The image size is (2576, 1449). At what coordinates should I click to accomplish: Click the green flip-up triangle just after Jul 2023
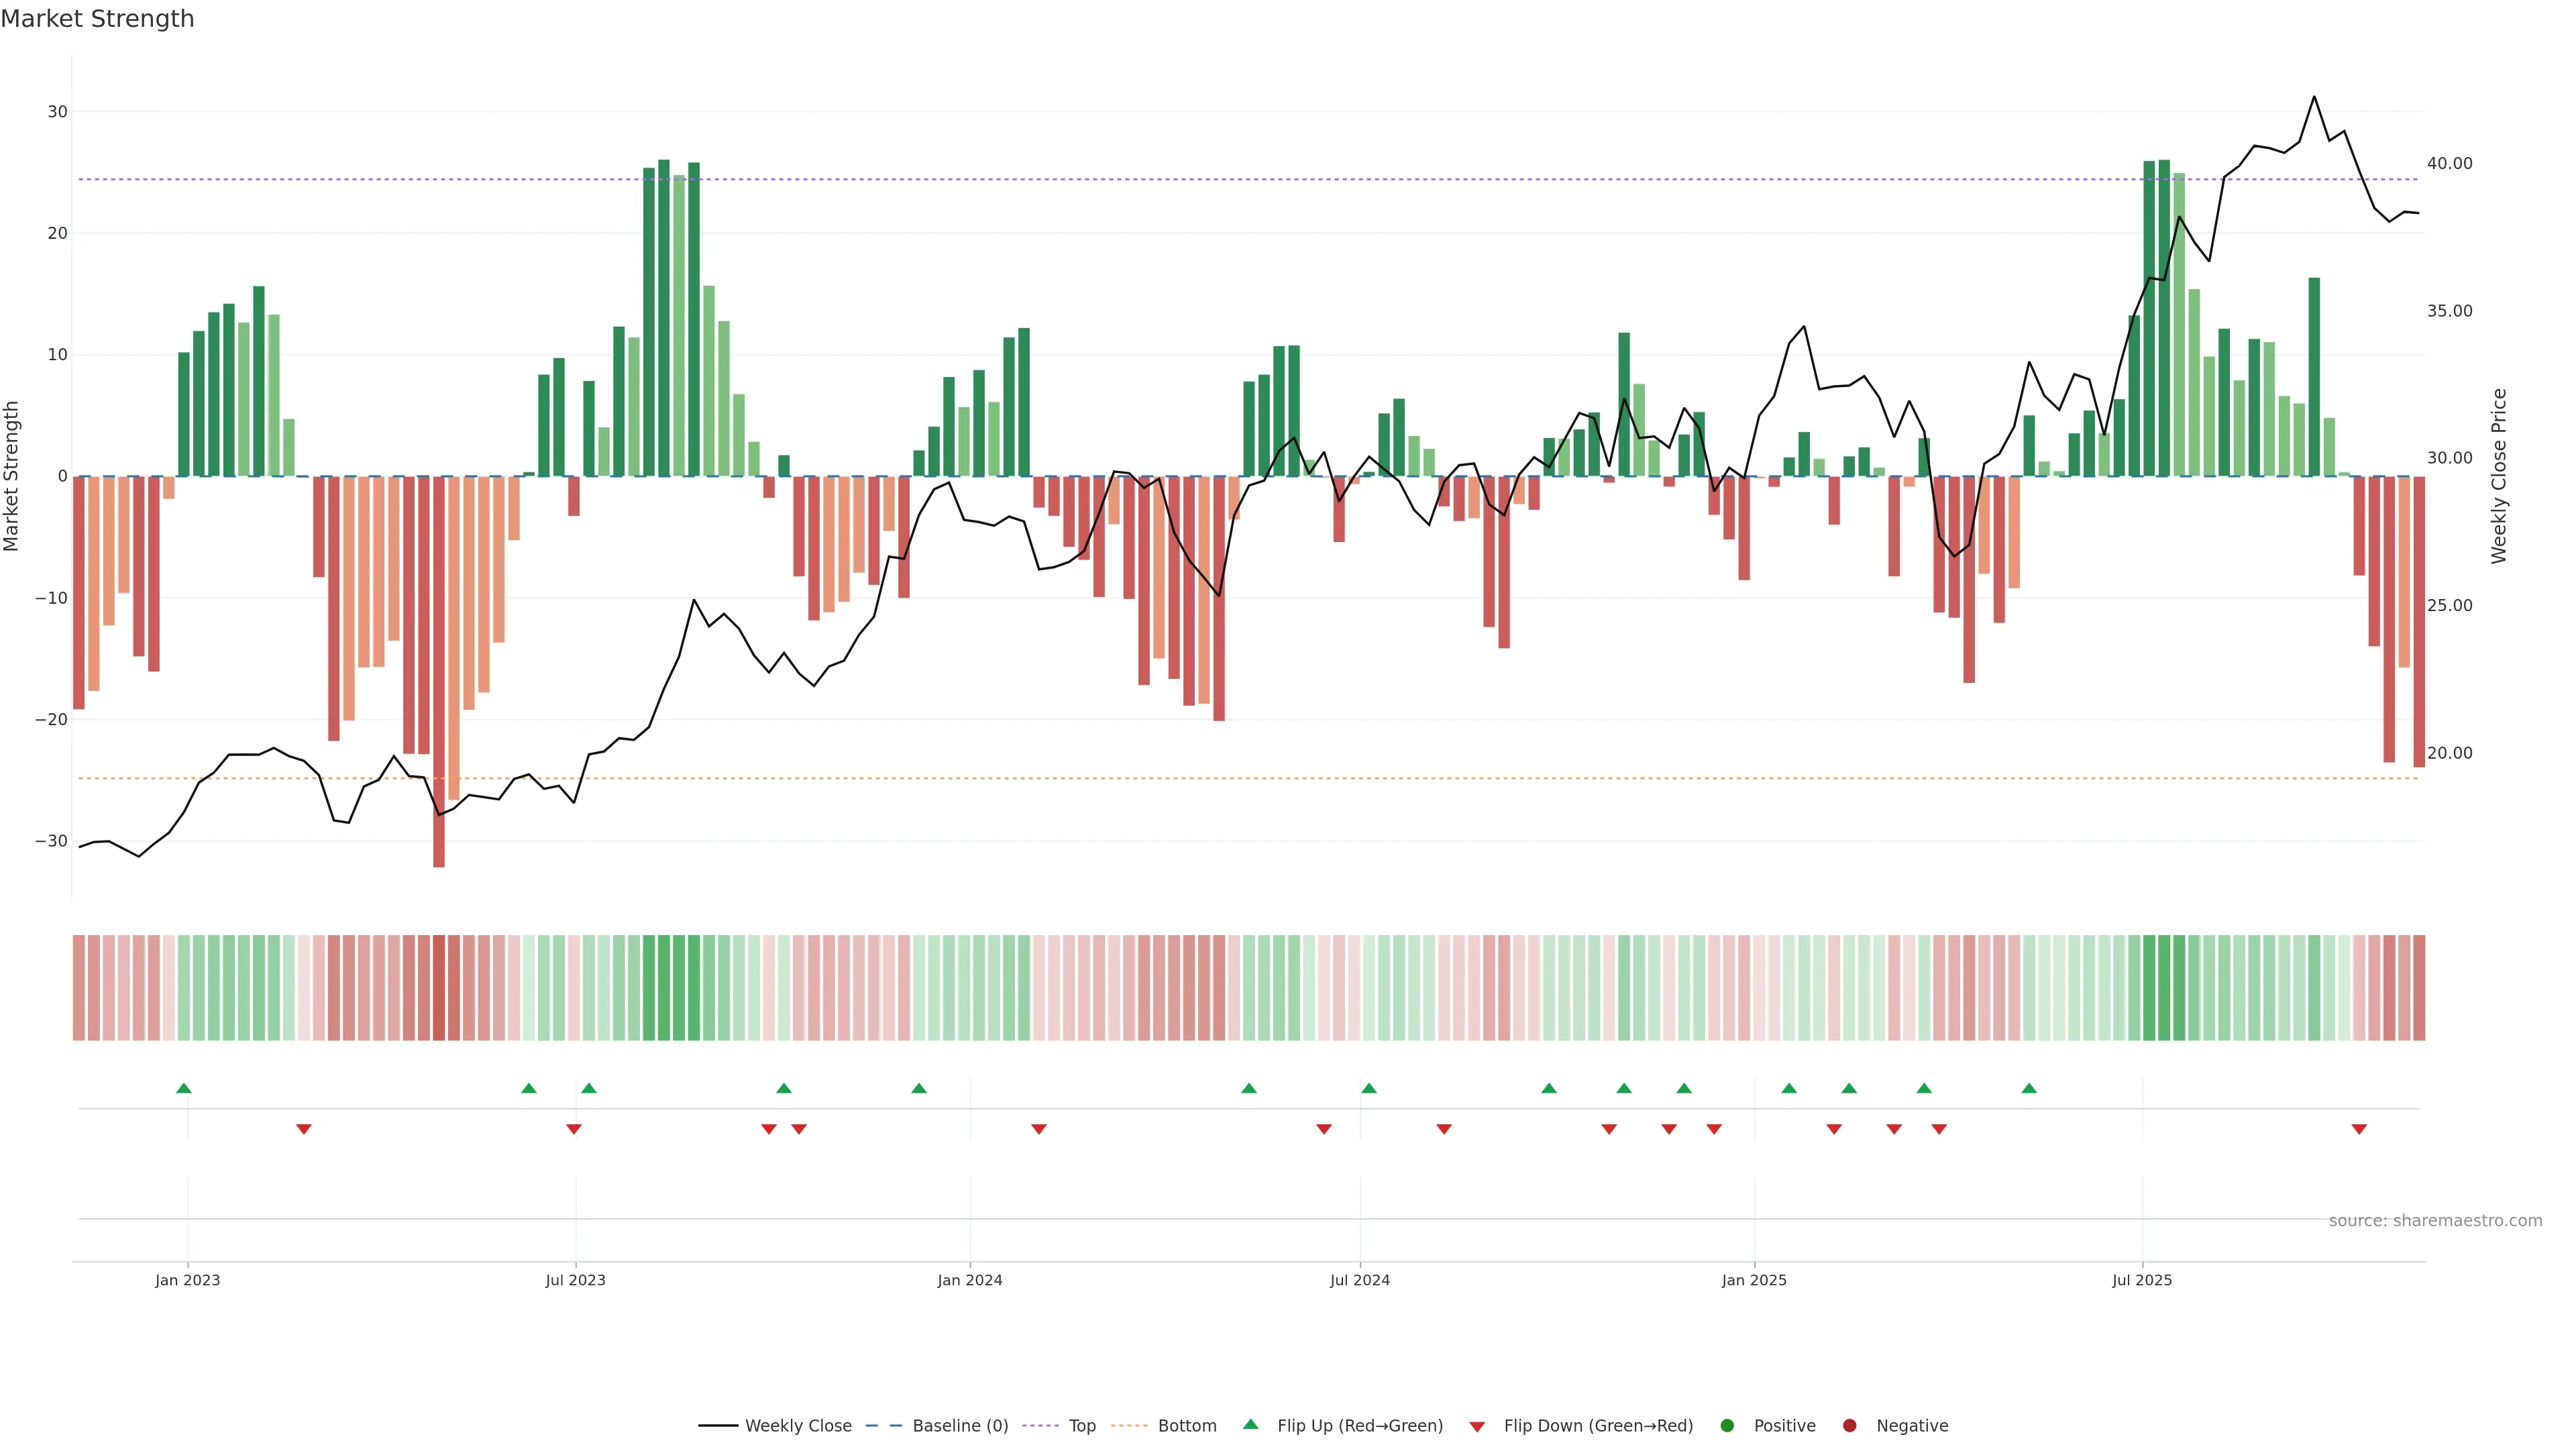coord(589,1088)
